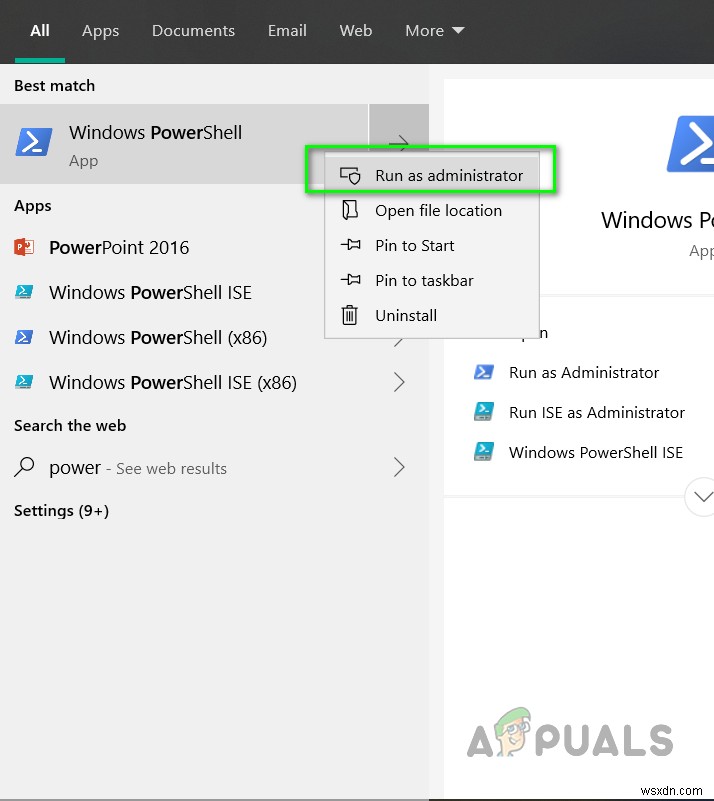The width and height of the screenshot is (714, 801).
Task: Click Run ISE as Administrator in preview
Action: [597, 413]
